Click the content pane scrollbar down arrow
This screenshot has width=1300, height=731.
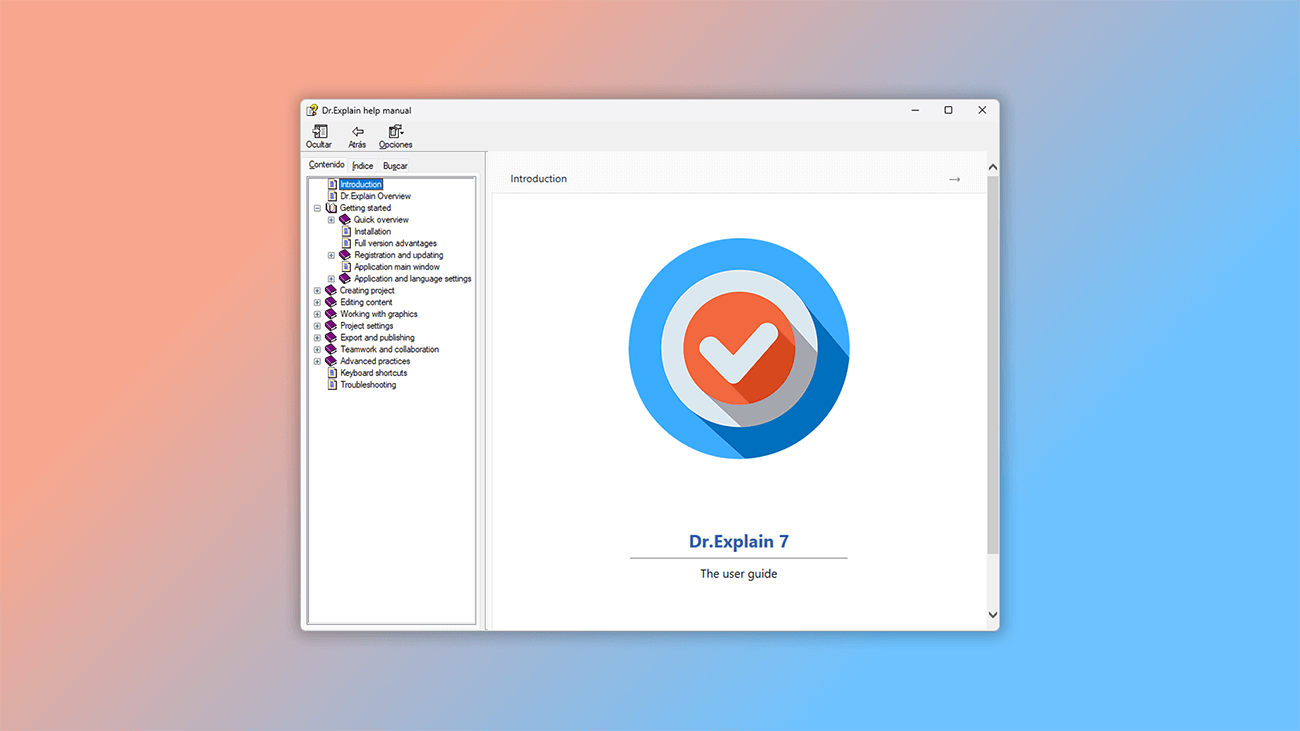993,615
